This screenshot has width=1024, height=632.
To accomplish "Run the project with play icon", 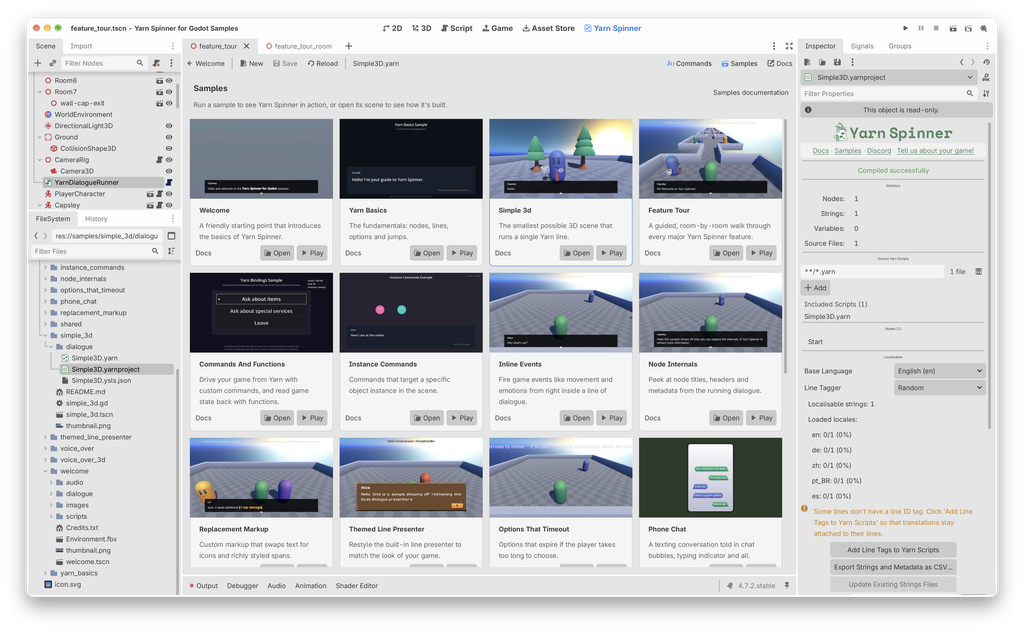I will 905,28.
